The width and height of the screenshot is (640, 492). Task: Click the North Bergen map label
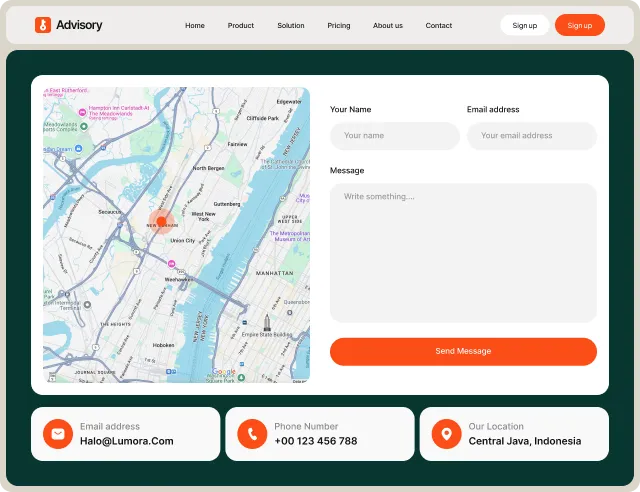tap(208, 168)
